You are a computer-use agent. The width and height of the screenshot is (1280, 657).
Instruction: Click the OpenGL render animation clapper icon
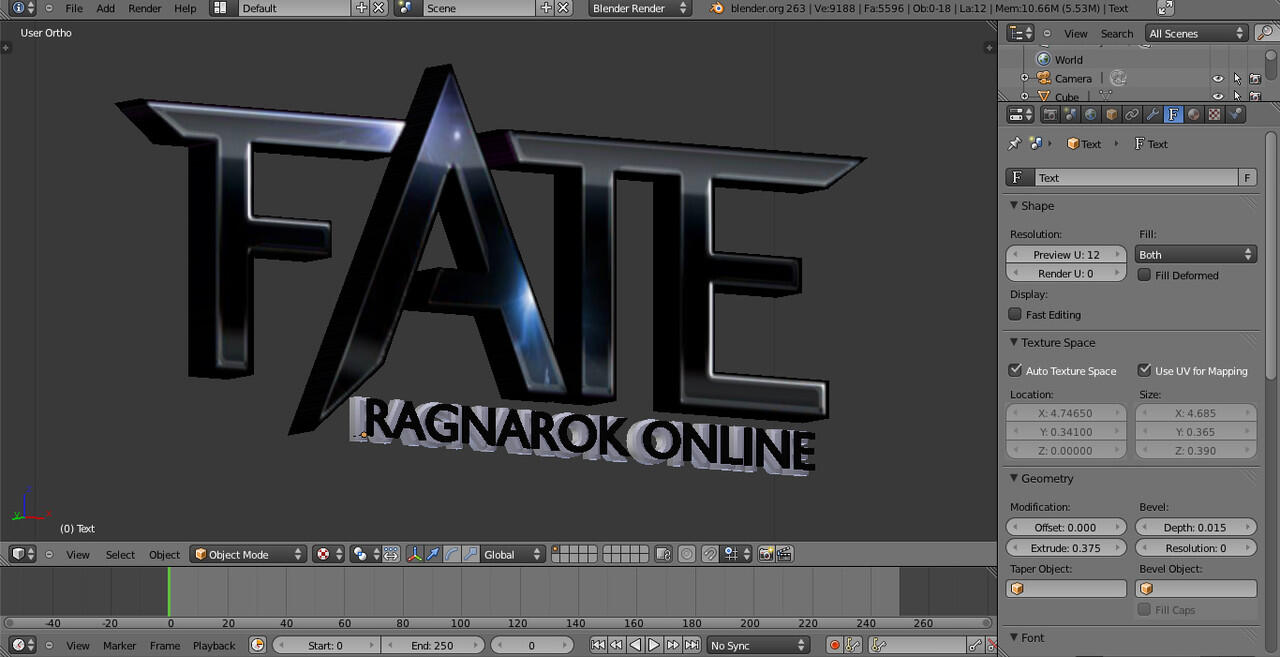[785, 554]
